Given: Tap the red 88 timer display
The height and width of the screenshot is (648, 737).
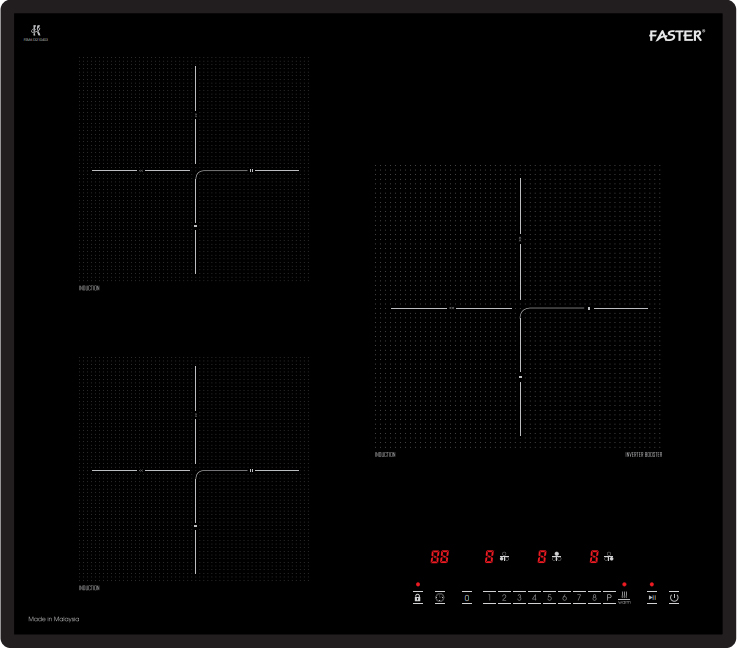Looking at the screenshot, I should 439,557.
